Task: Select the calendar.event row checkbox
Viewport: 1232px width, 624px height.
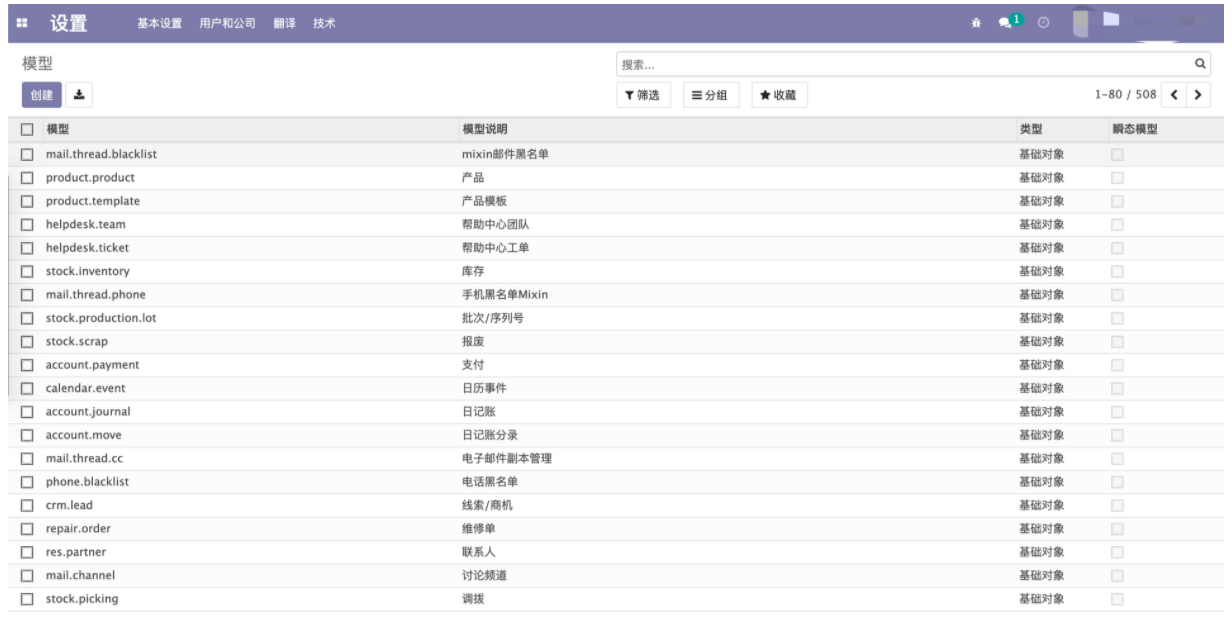Action: coord(28,389)
